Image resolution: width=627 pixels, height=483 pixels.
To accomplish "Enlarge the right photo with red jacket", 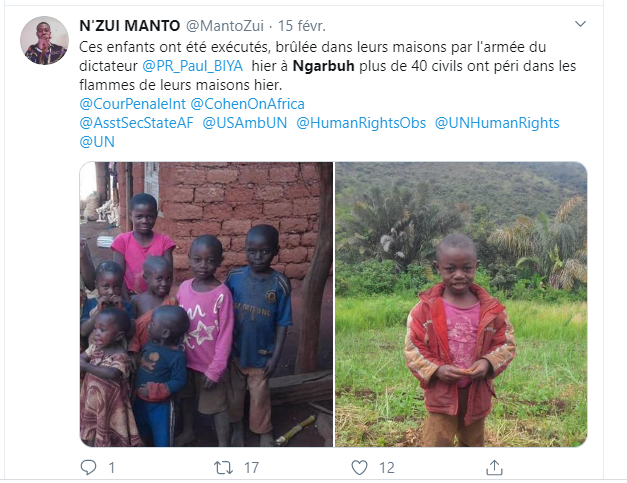I will click(x=461, y=304).
